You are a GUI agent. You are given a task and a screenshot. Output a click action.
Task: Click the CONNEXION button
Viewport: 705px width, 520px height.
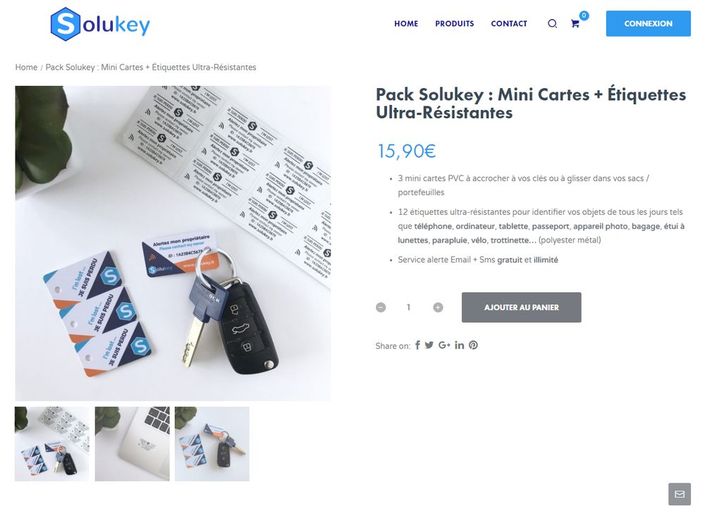click(x=648, y=24)
